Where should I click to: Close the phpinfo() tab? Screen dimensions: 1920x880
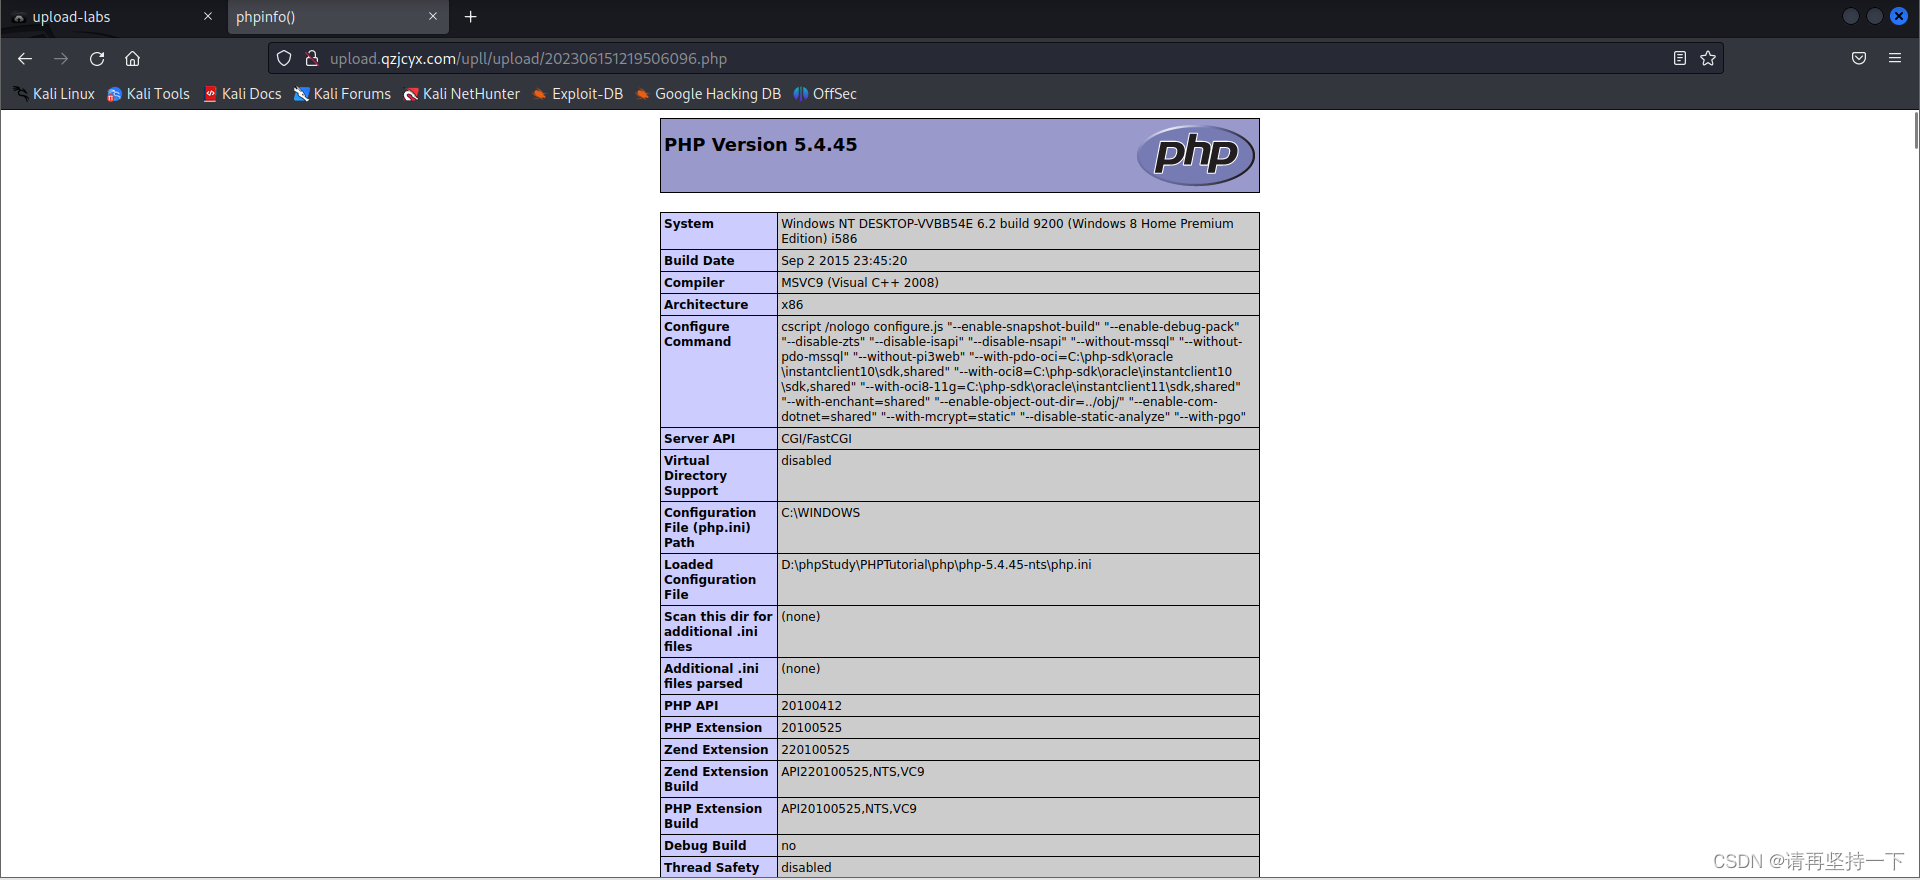pos(433,17)
